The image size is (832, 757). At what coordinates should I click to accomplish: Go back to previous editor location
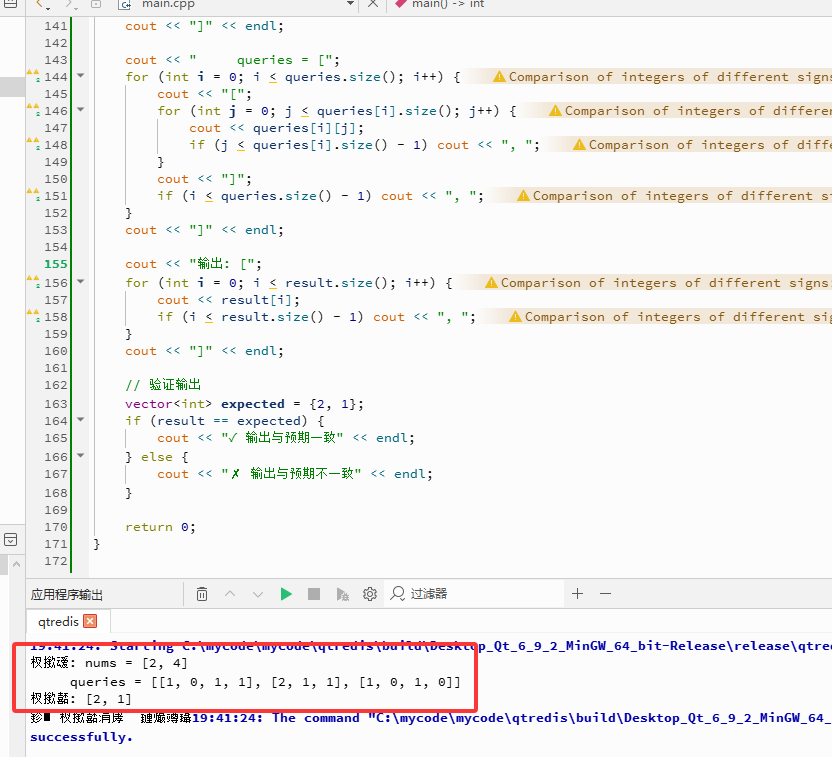pyautogui.click(x=39, y=4)
